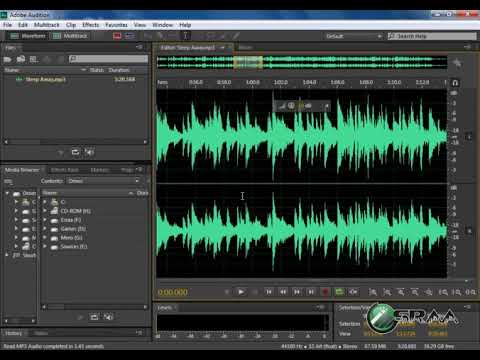The image size is (480, 360).
Task: Adjust the HUD amplitude knob
Action: point(291,106)
